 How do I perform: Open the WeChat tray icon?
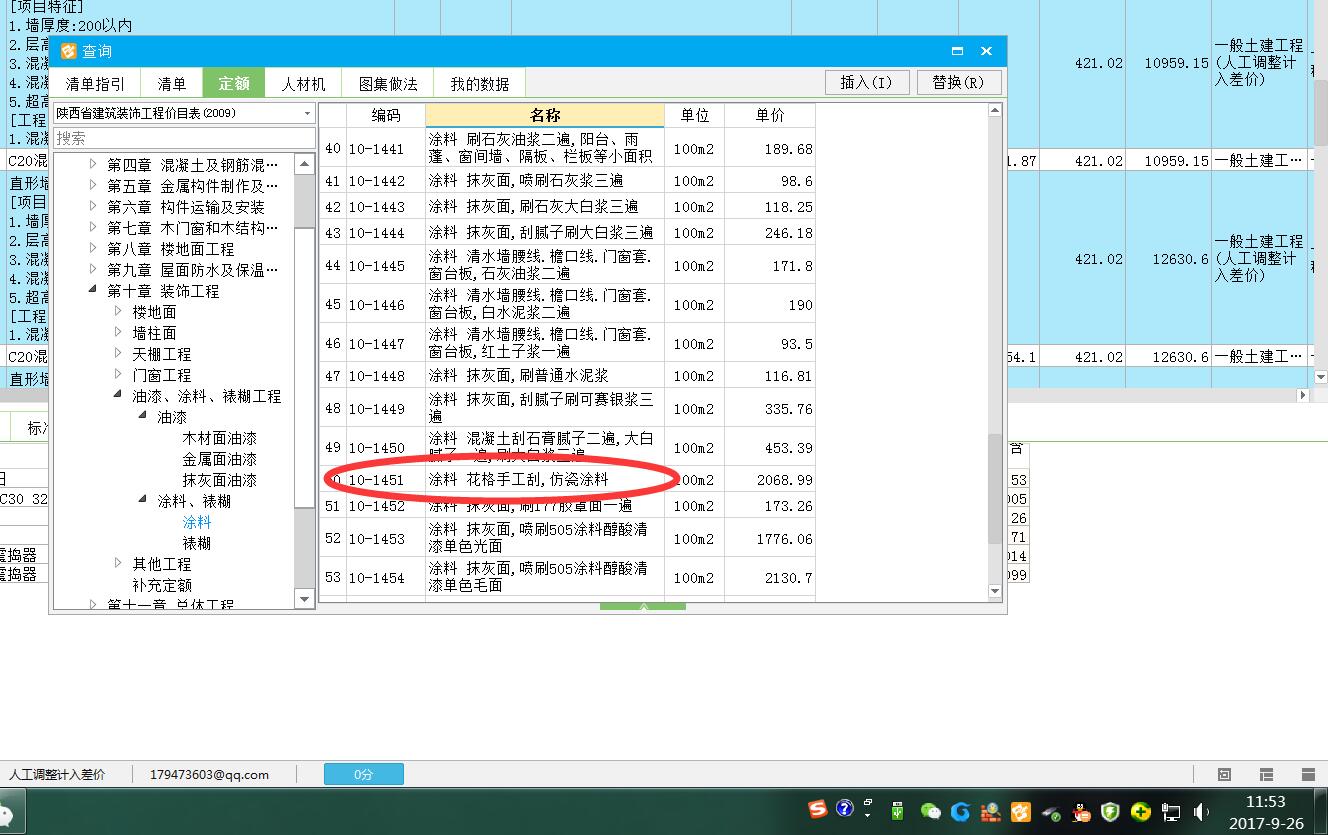(x=931, y=811)
